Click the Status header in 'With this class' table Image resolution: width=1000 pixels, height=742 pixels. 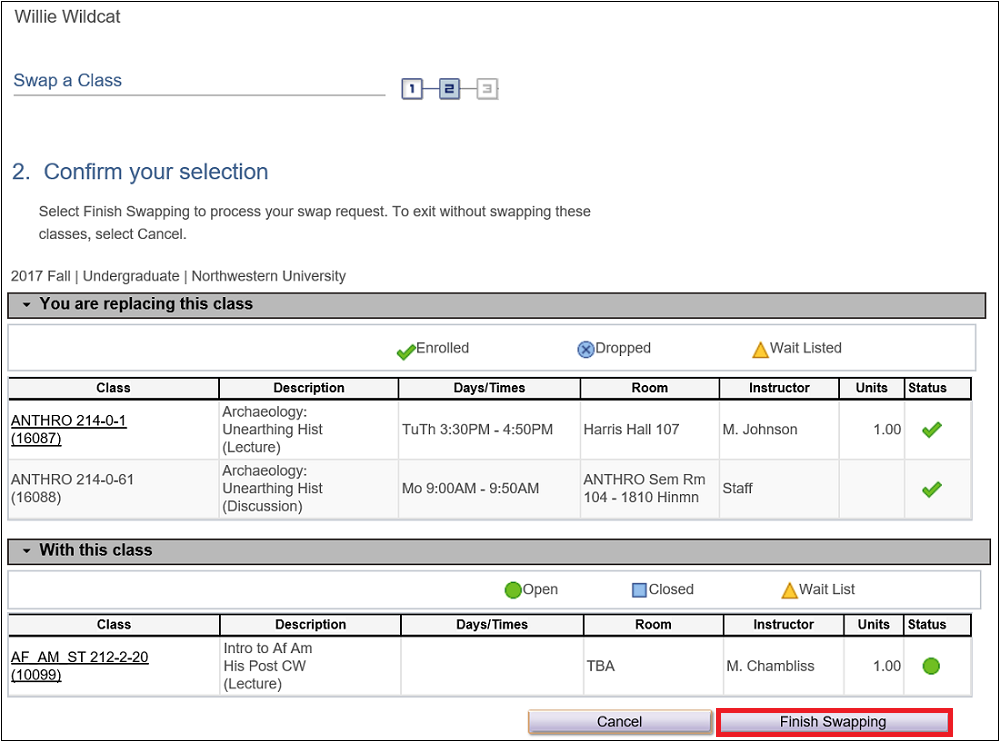tap(938, 625)
